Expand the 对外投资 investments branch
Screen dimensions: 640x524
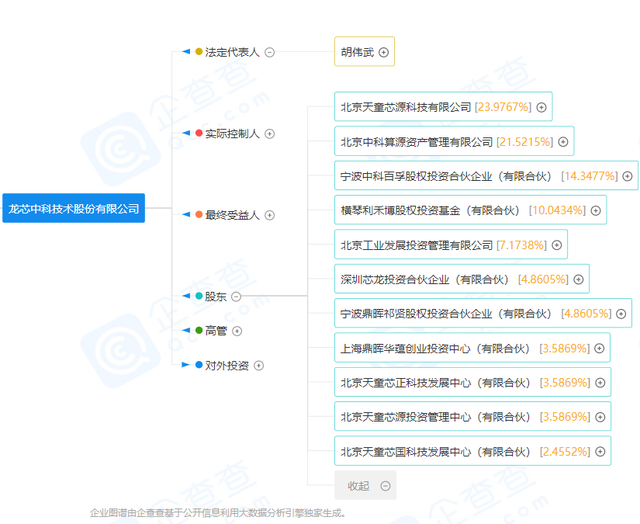(x=258, y=365)
